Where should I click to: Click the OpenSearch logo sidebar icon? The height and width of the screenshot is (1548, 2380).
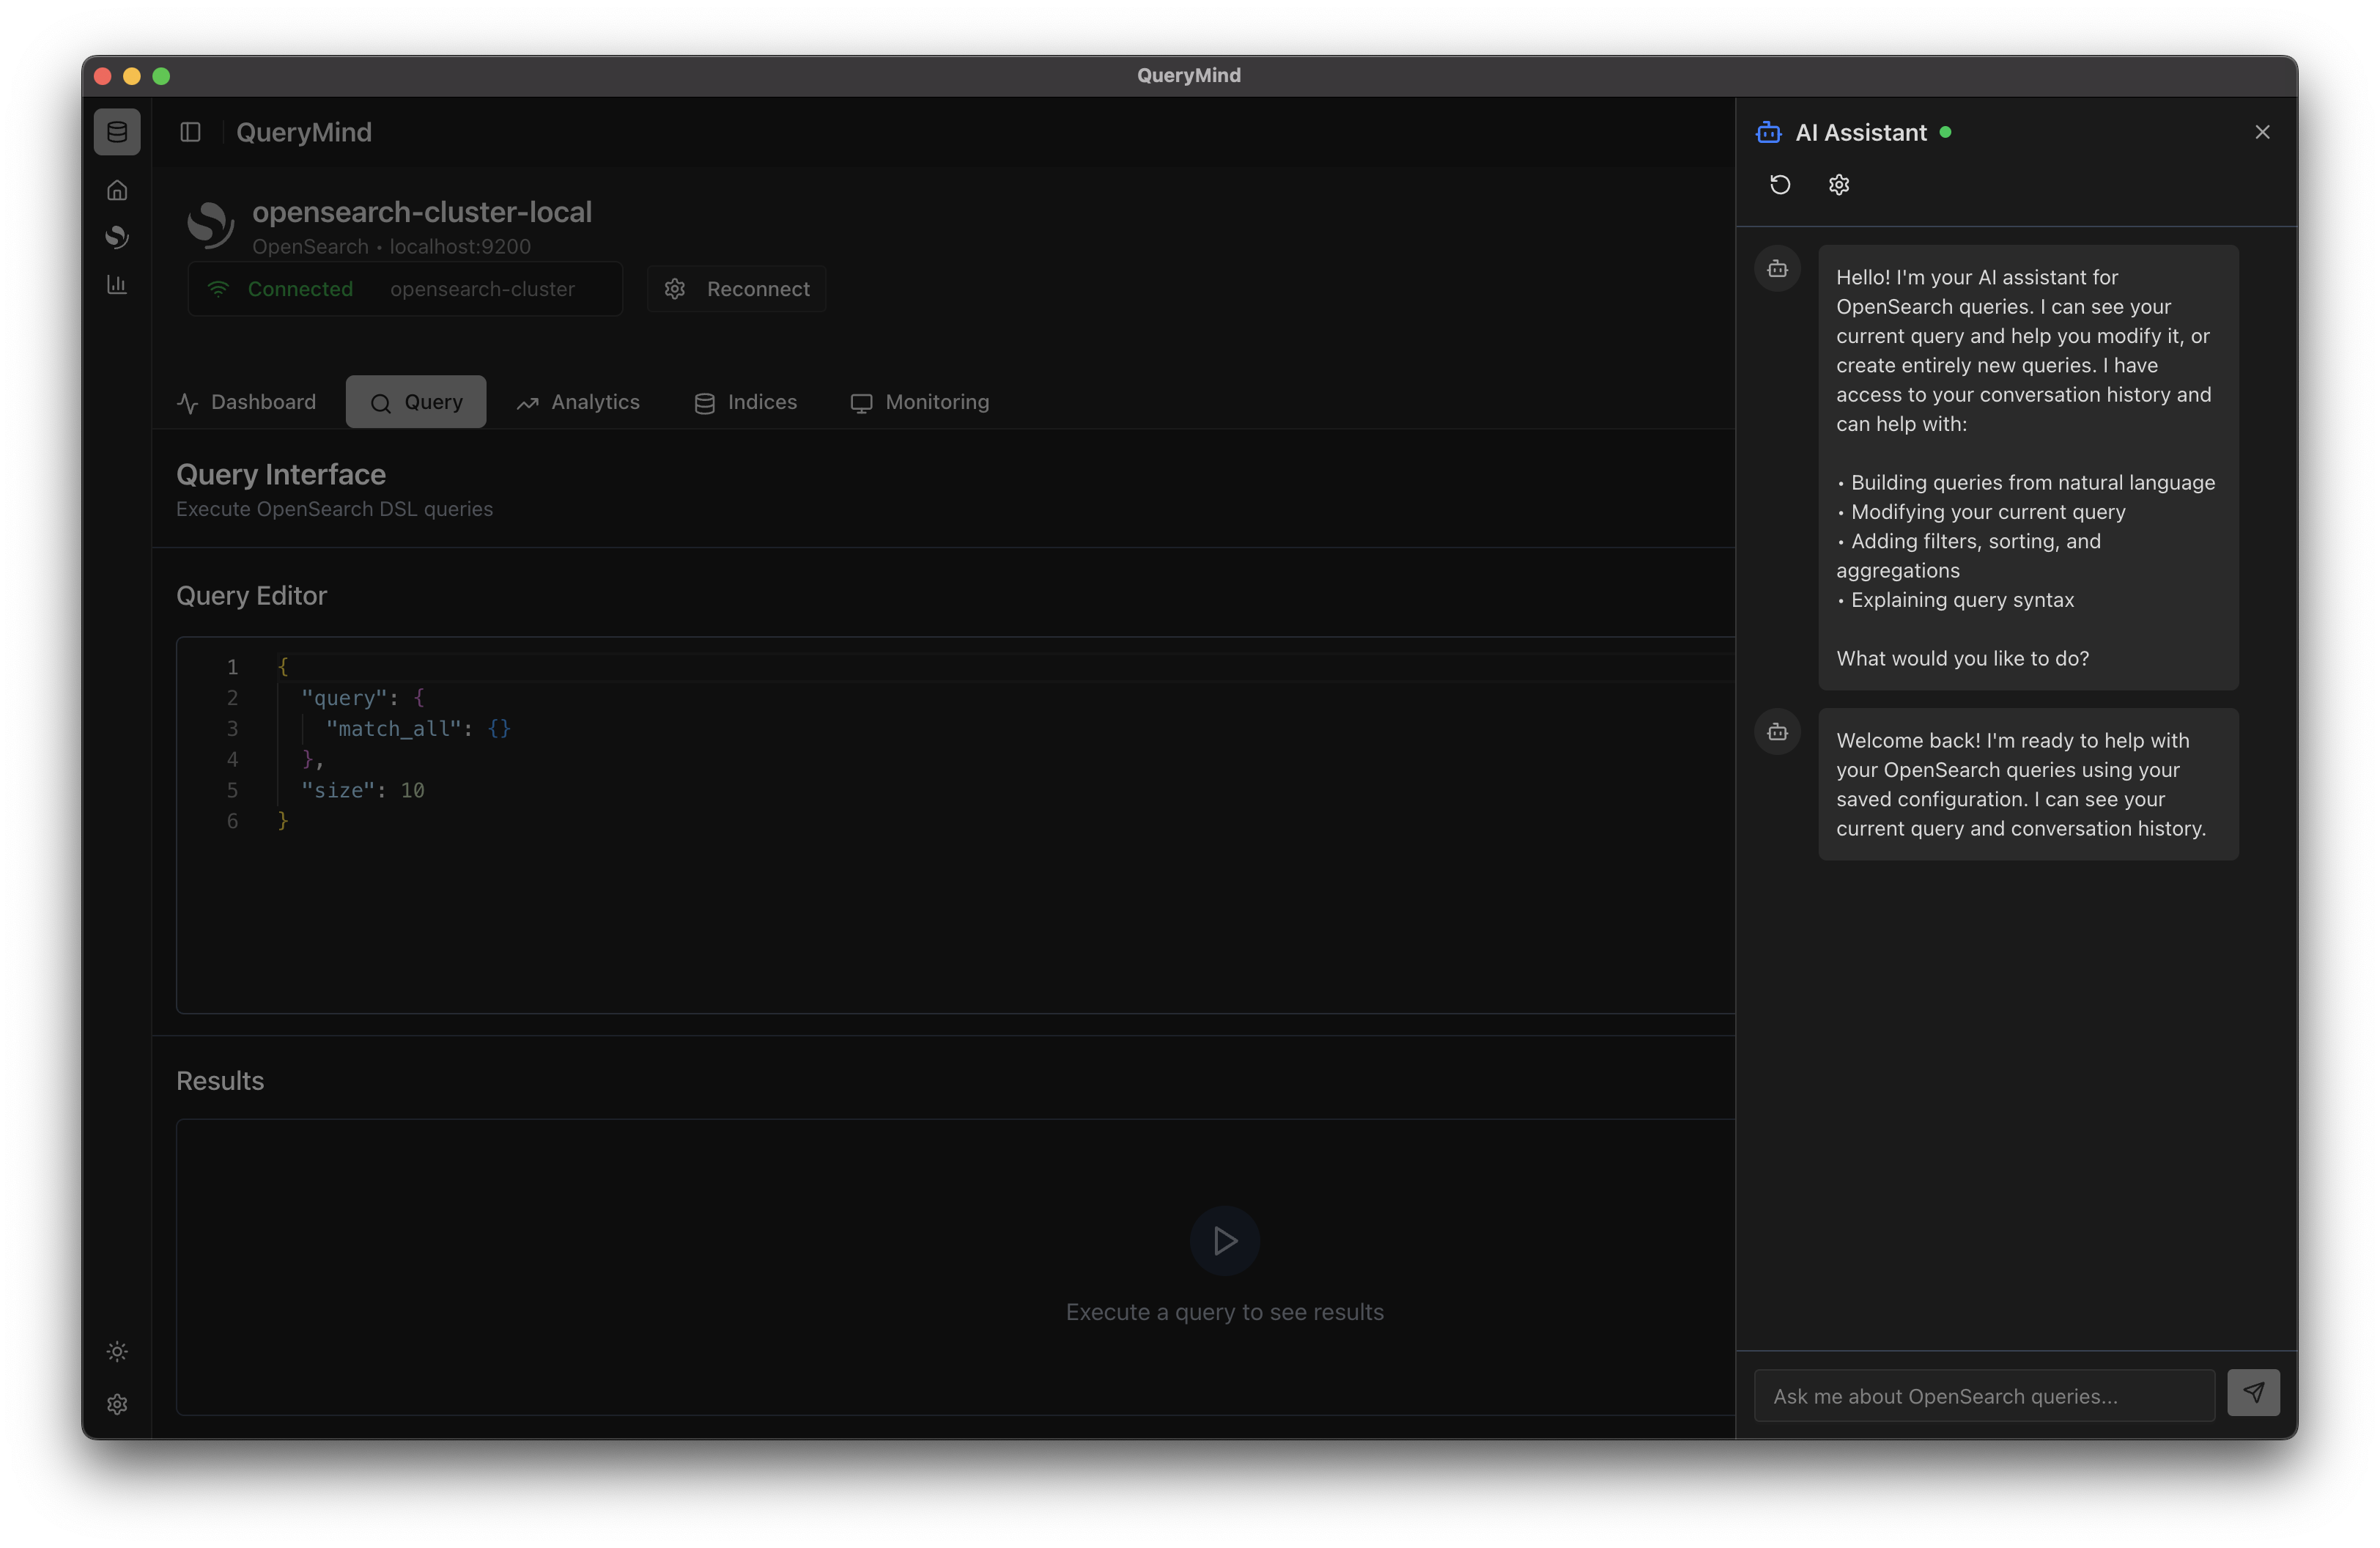[117, 237]
